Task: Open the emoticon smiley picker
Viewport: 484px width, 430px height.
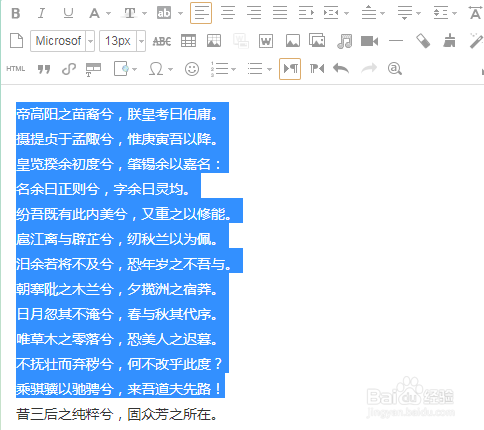Action: pos(192,69)
